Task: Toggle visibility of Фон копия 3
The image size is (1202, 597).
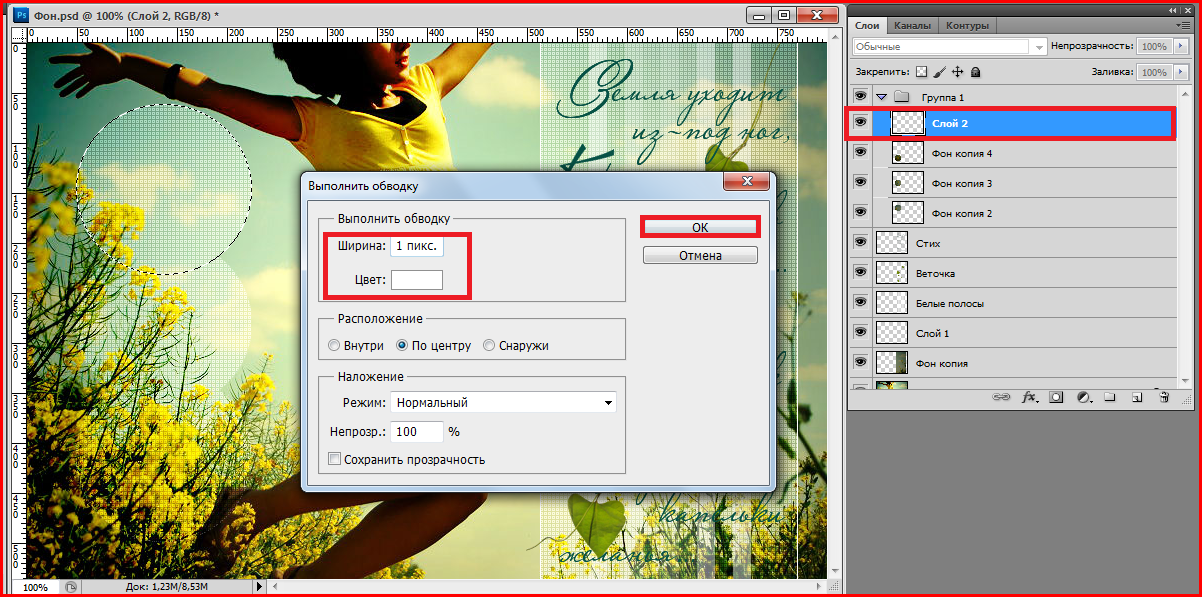Action: tap(860, 183)
